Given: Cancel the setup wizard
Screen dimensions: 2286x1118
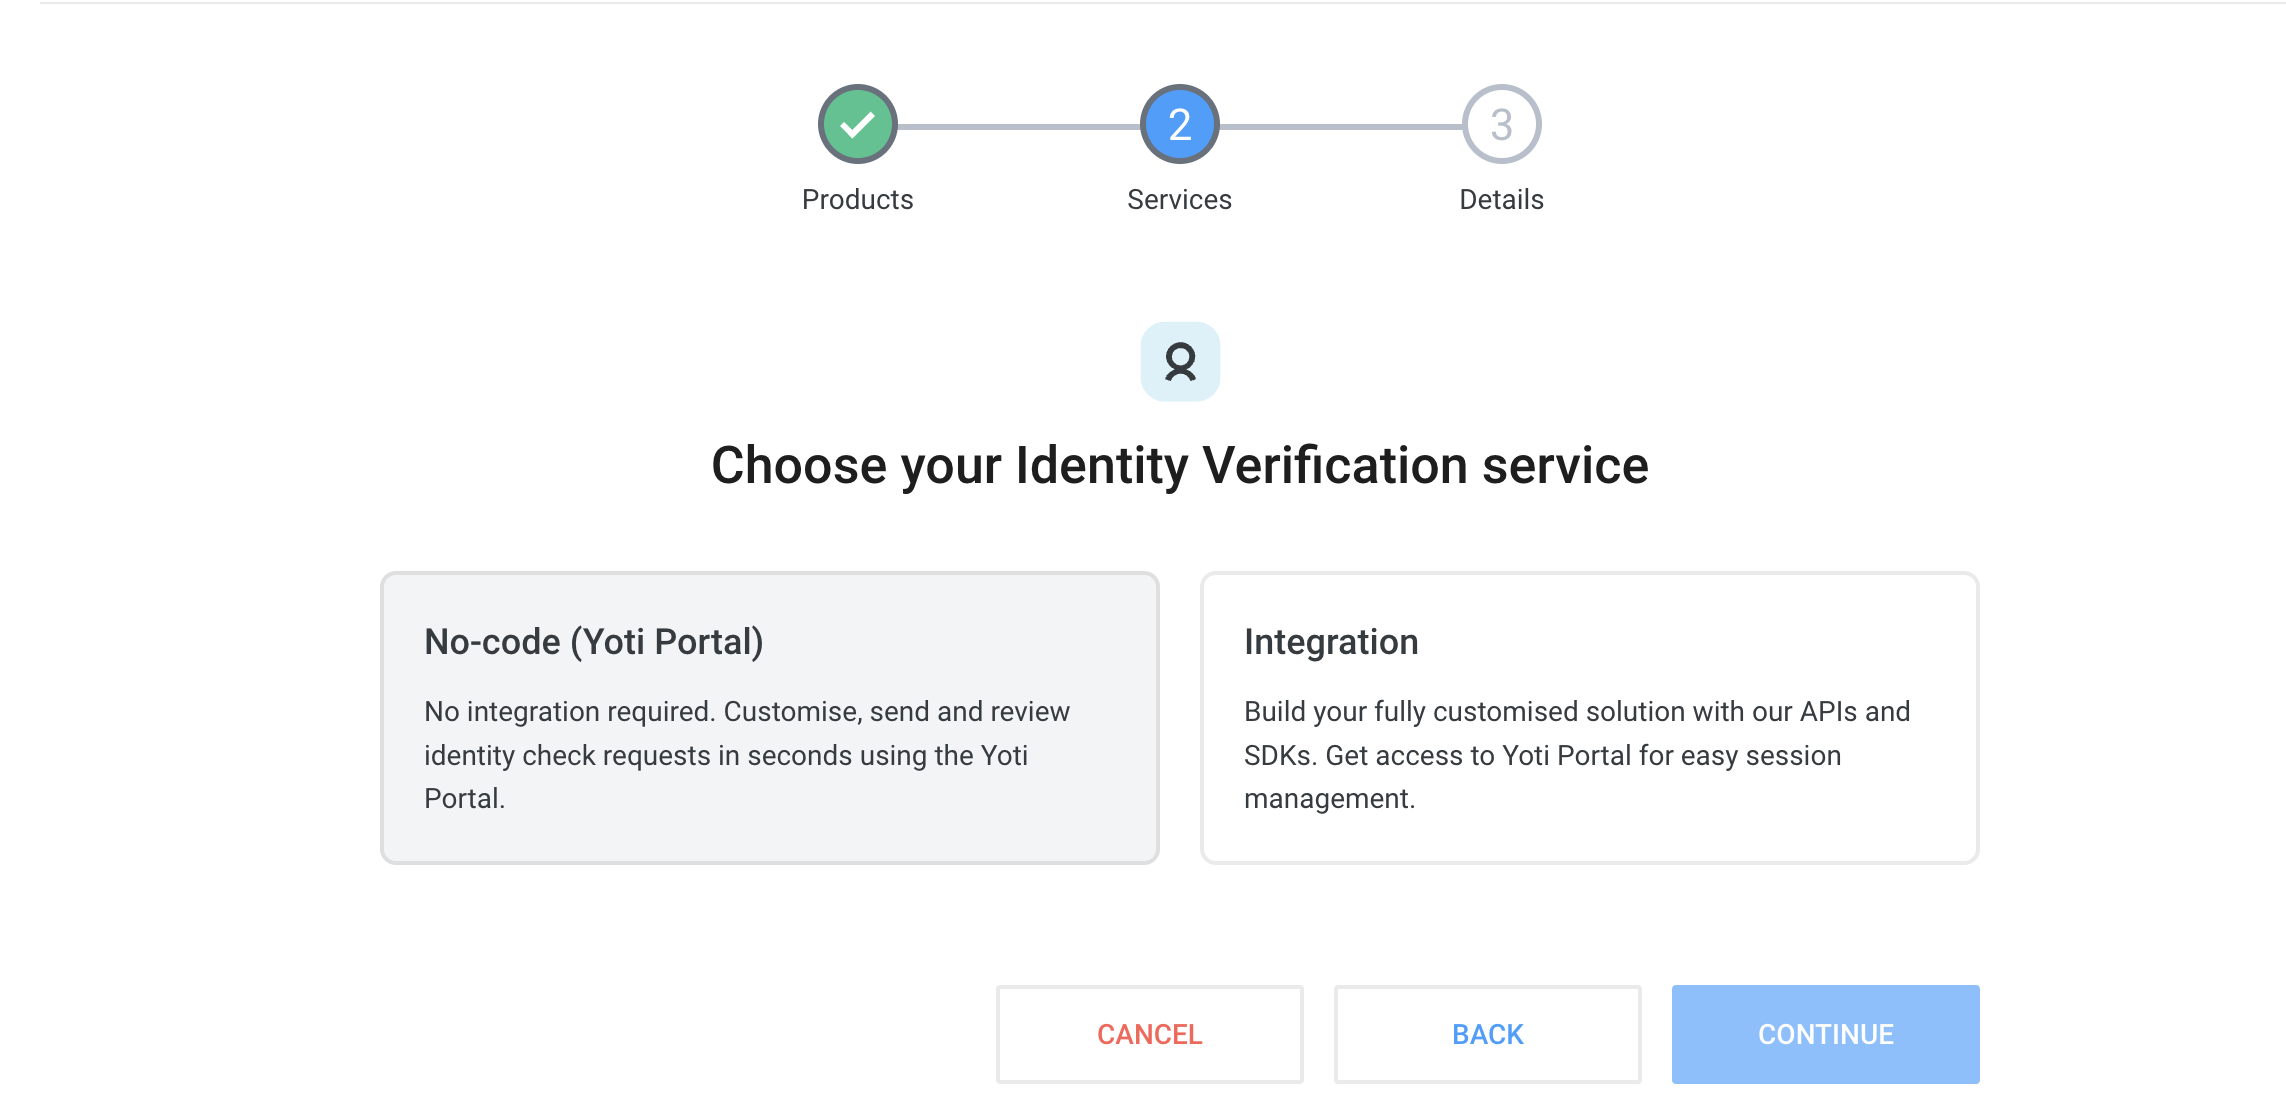Looking at the screenshot, I should 1150,1034.
